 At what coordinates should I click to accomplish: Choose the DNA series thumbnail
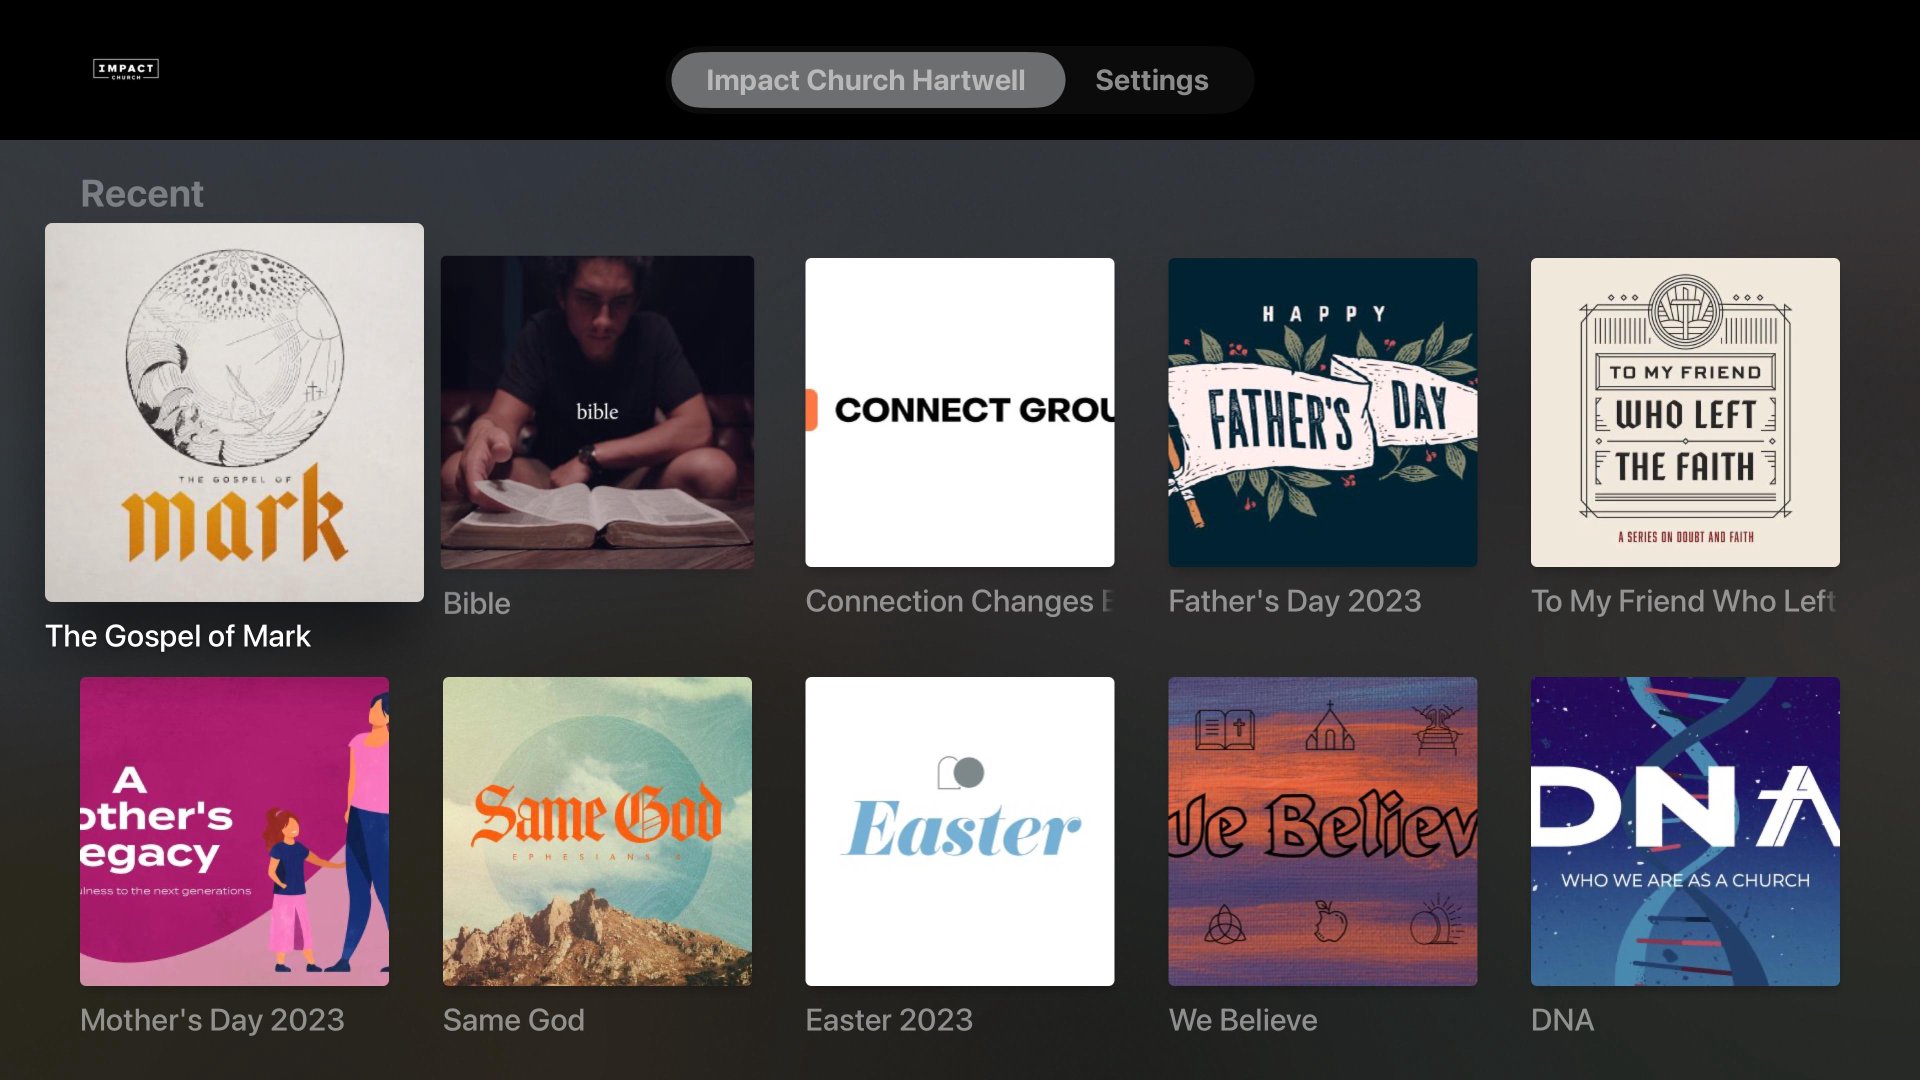tap(1684, 831)
